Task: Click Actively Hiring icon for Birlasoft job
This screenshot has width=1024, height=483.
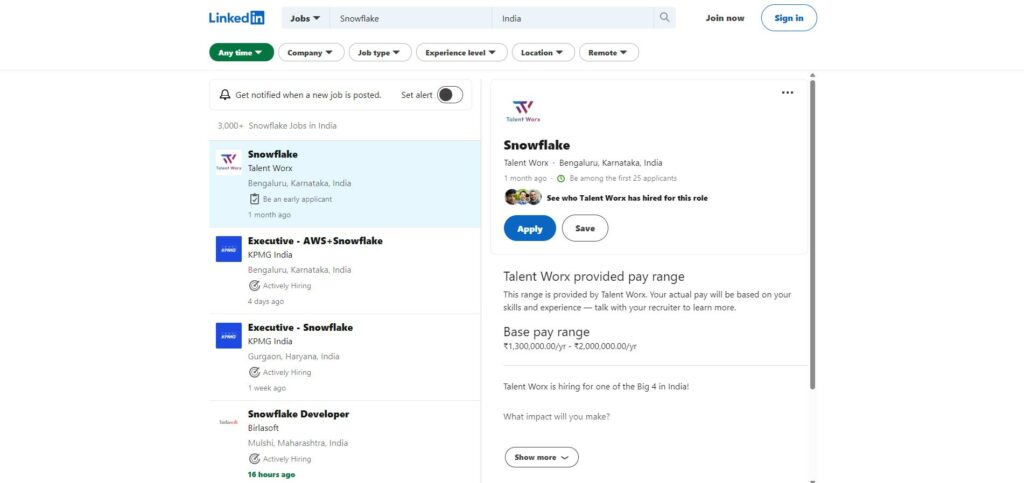Action: (254, 459)
